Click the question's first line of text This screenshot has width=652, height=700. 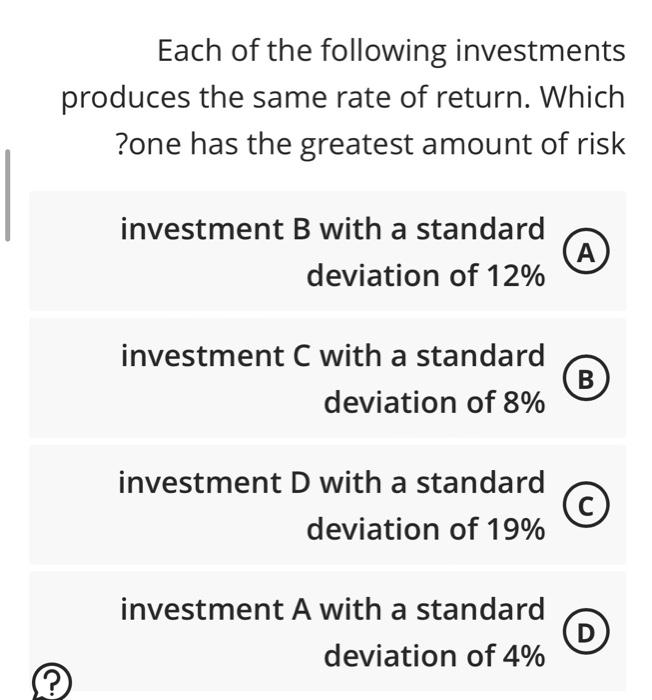pyautogui.click(x=391, y=51)
